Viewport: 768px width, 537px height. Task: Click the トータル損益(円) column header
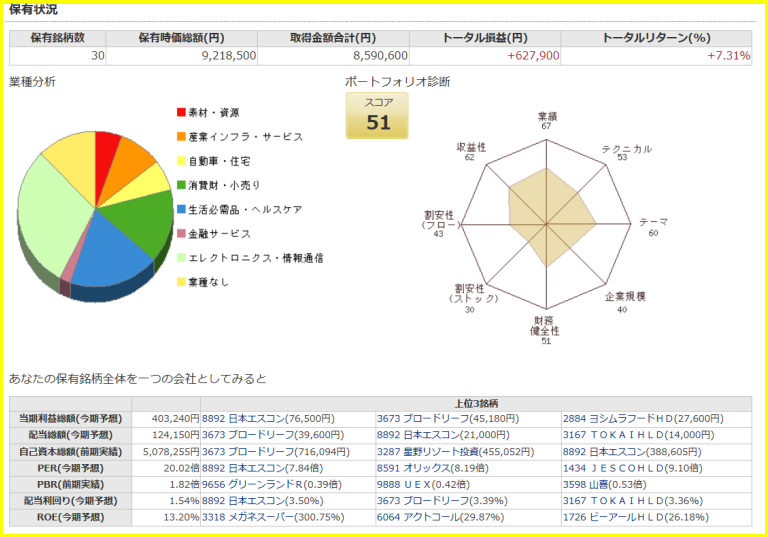pyautogui.click(x=485, y=38)
